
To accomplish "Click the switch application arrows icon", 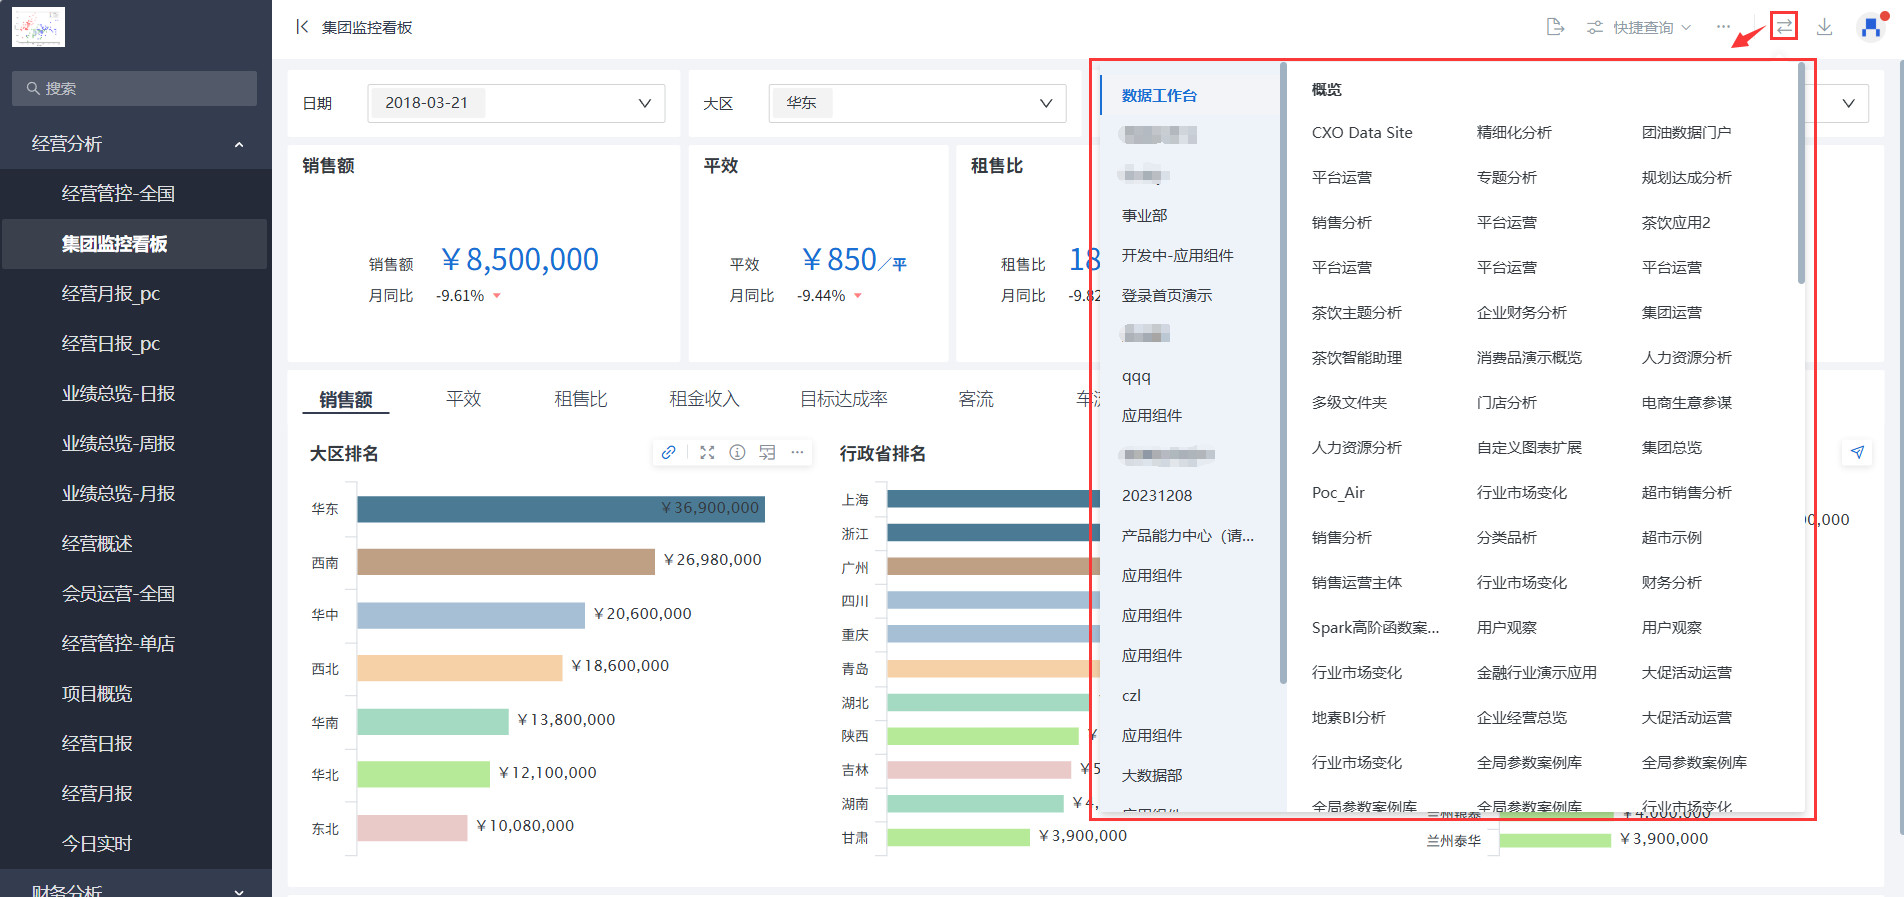I will (x=1783, y=27).
